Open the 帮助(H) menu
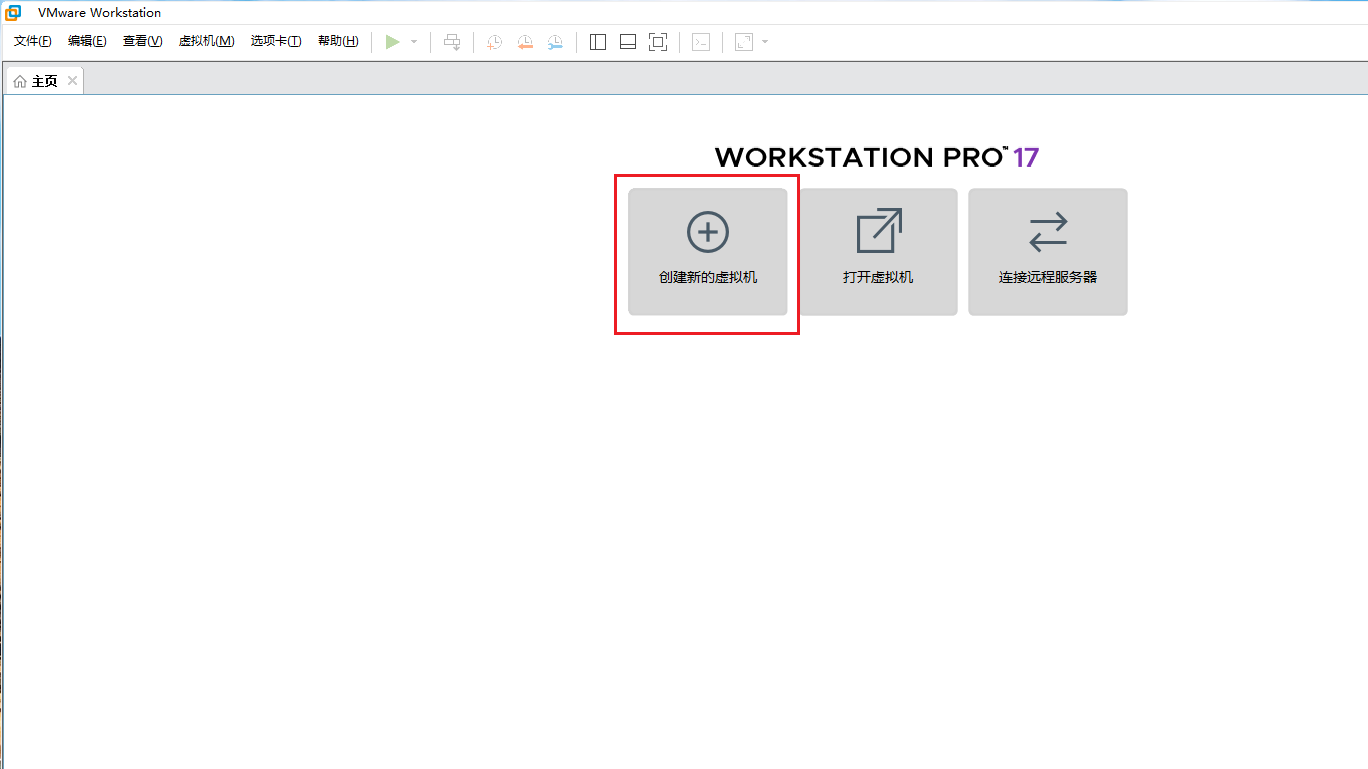The height and width of the screenshot is (769, 1368). click(x=338, y=41)
